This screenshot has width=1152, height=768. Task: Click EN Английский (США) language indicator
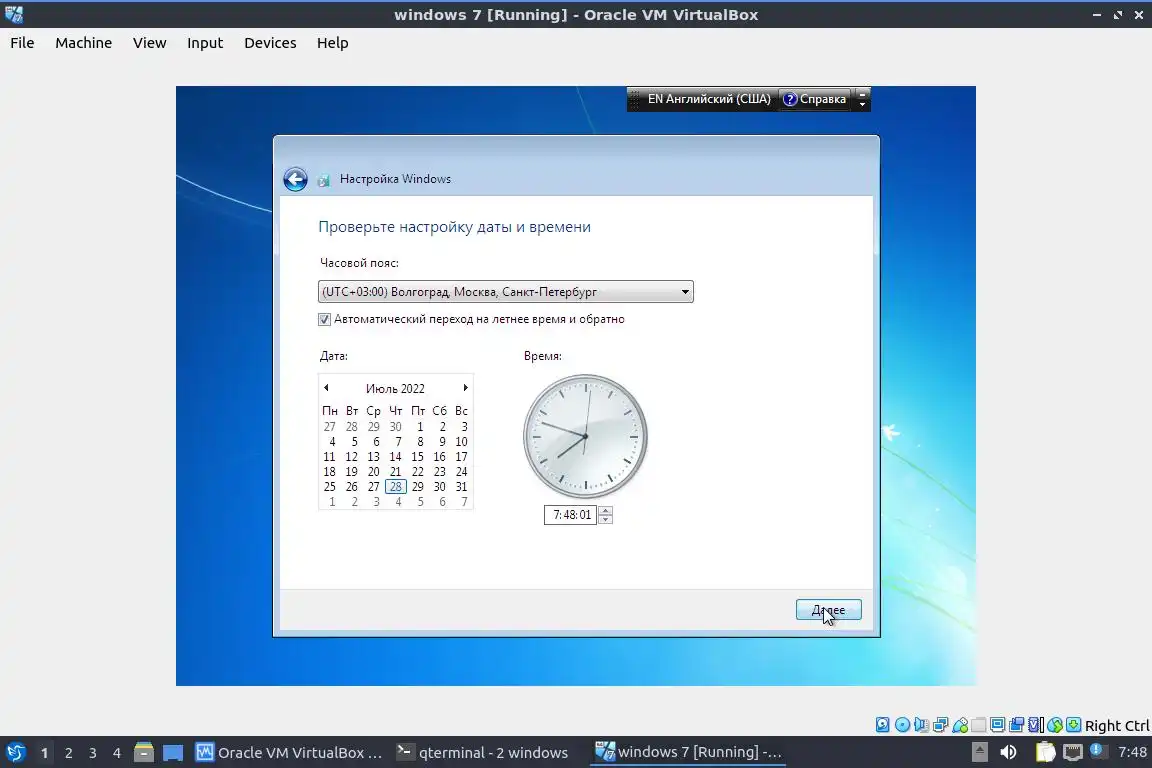[x=708, y=99]
